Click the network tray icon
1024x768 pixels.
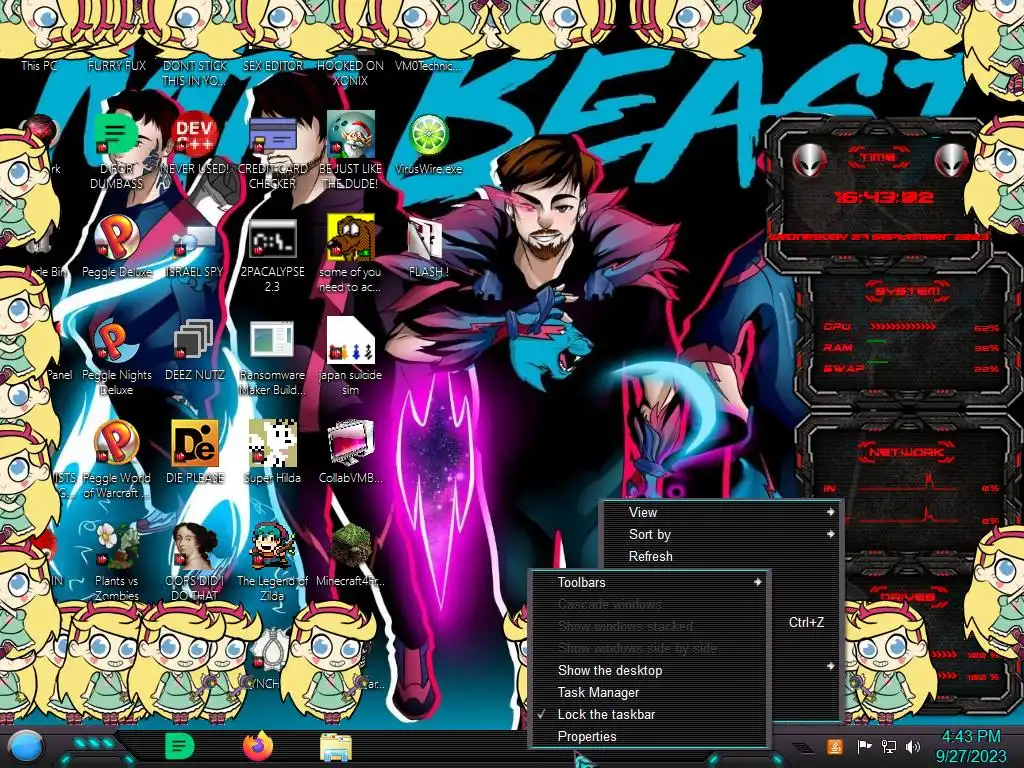pyautogui.click(x=888, y=746)
